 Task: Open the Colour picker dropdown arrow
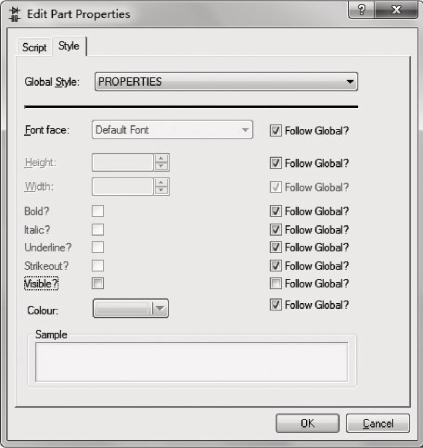(x=160, y=309)
